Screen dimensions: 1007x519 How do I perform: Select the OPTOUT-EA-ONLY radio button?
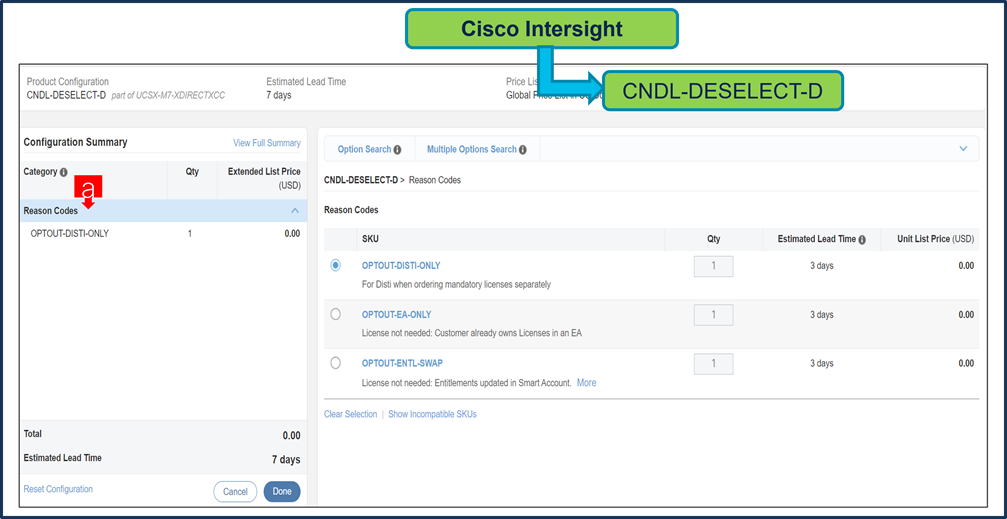click(335, 314)
